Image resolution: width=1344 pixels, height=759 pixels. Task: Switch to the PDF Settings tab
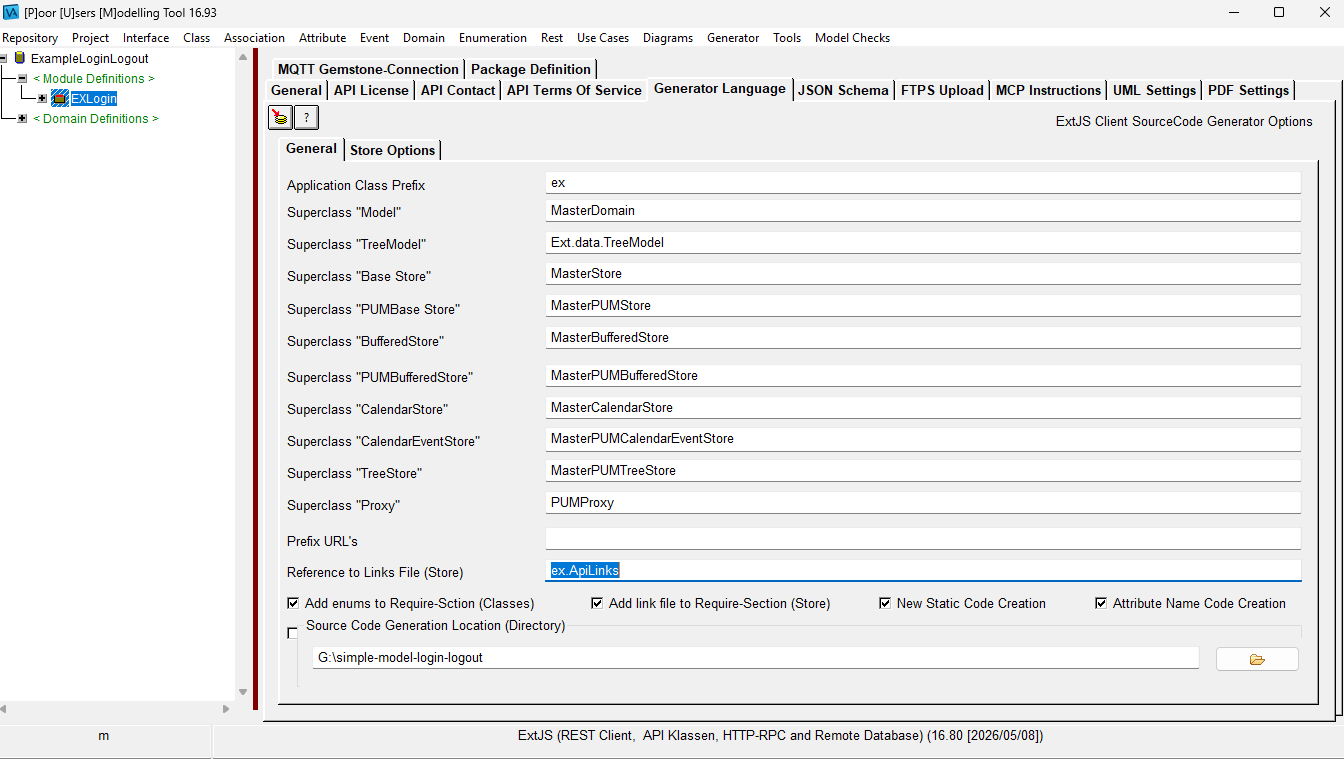pos(1248,90)
